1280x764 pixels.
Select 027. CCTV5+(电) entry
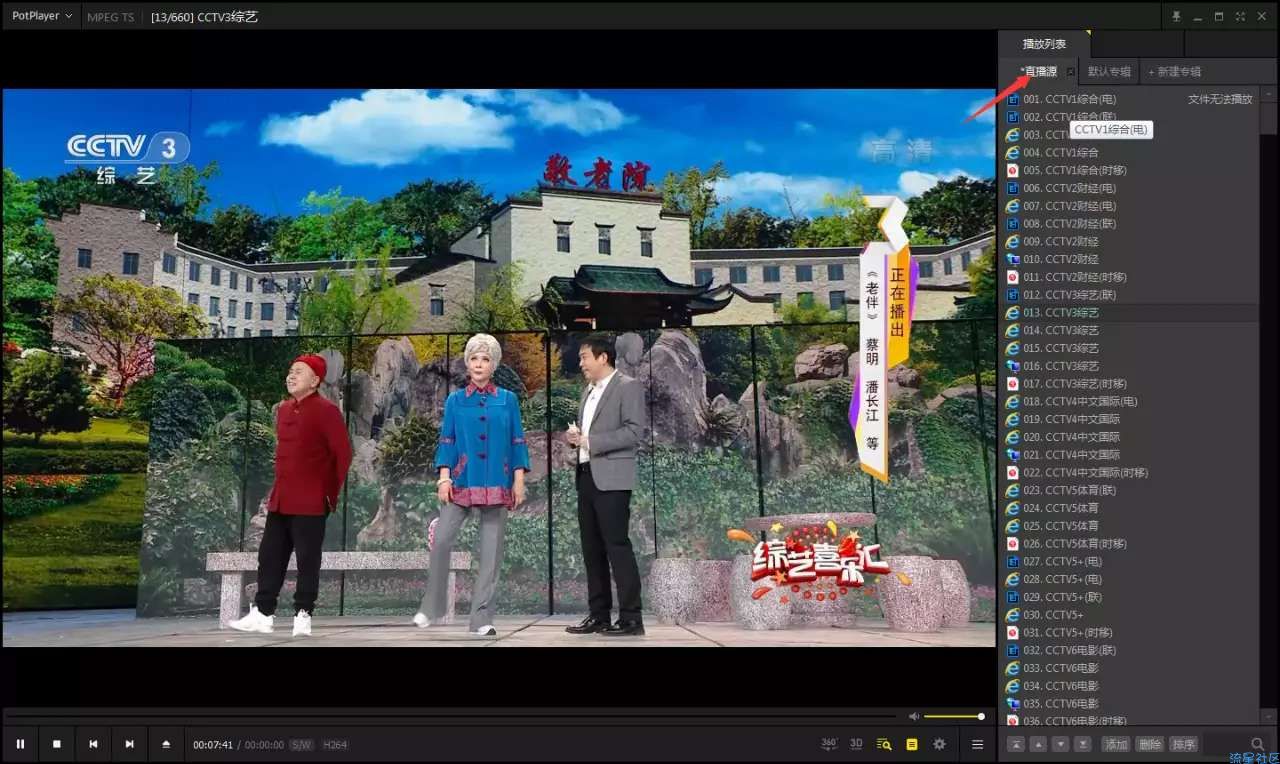pos(1130,562)
